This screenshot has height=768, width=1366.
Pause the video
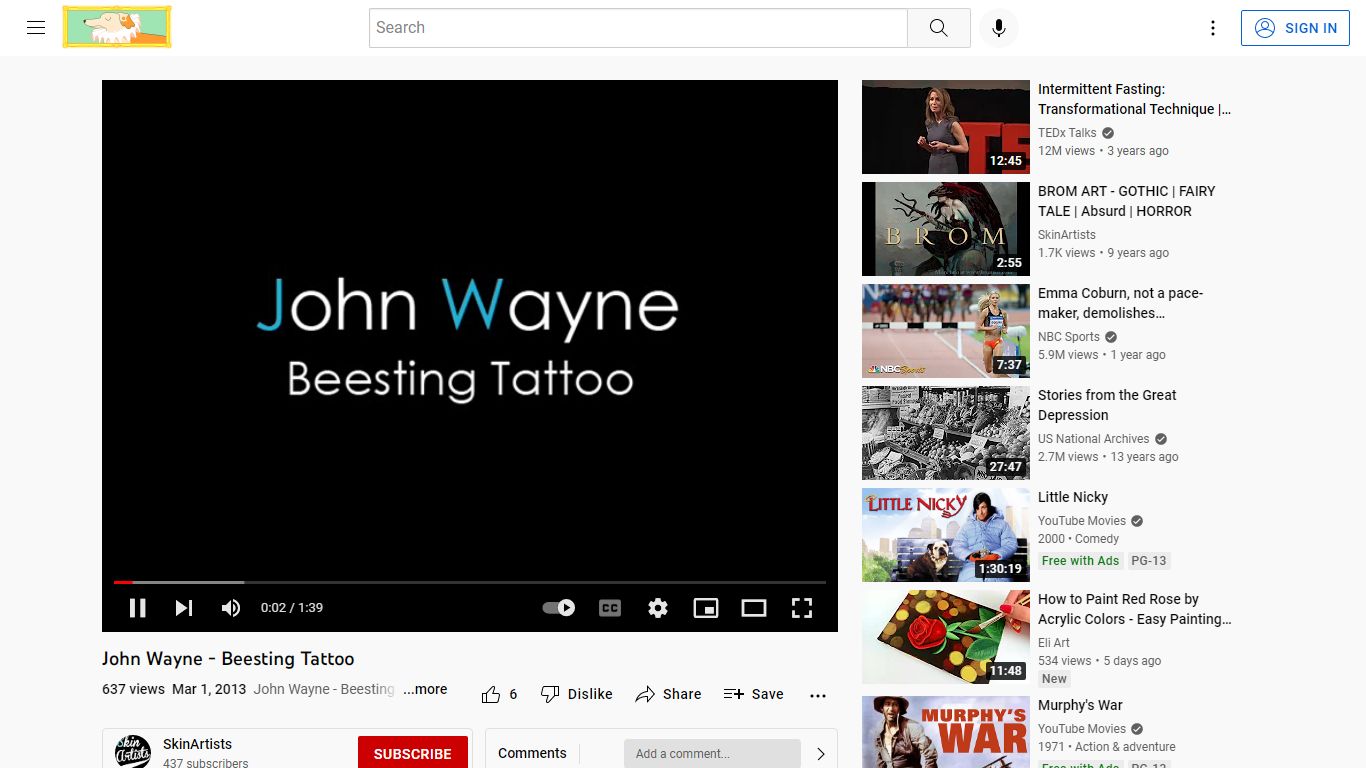coord(138,608)
